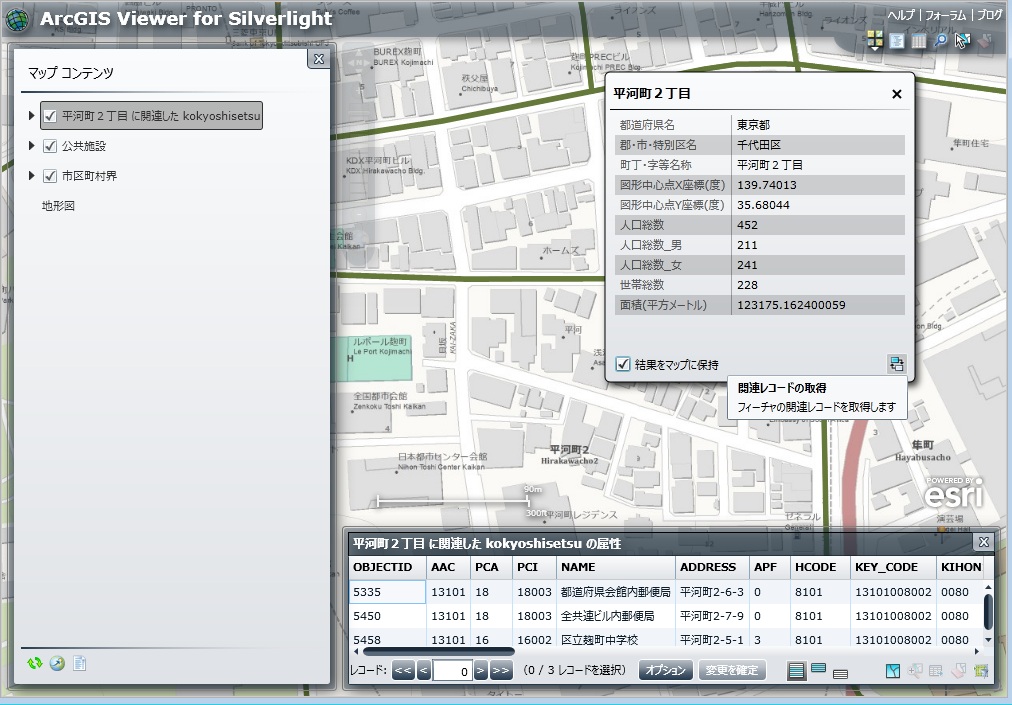This screenshot has width=1012, height=705.
Task: Open the attribute table toolbar icon
Action: (x=918, y=41)
